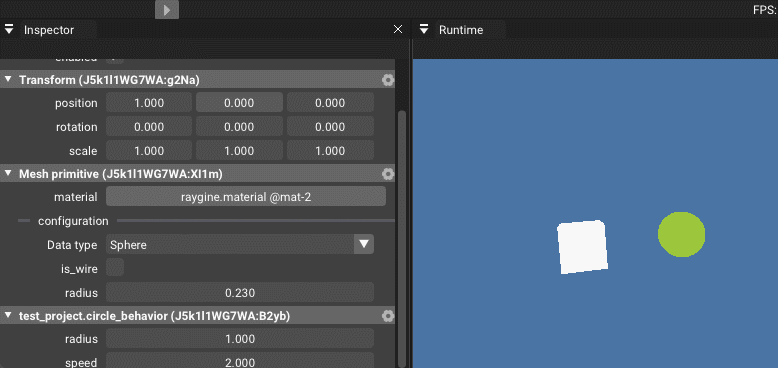
Task: Collapse the test_project.circle_behavior section
Action: [8, 315]
